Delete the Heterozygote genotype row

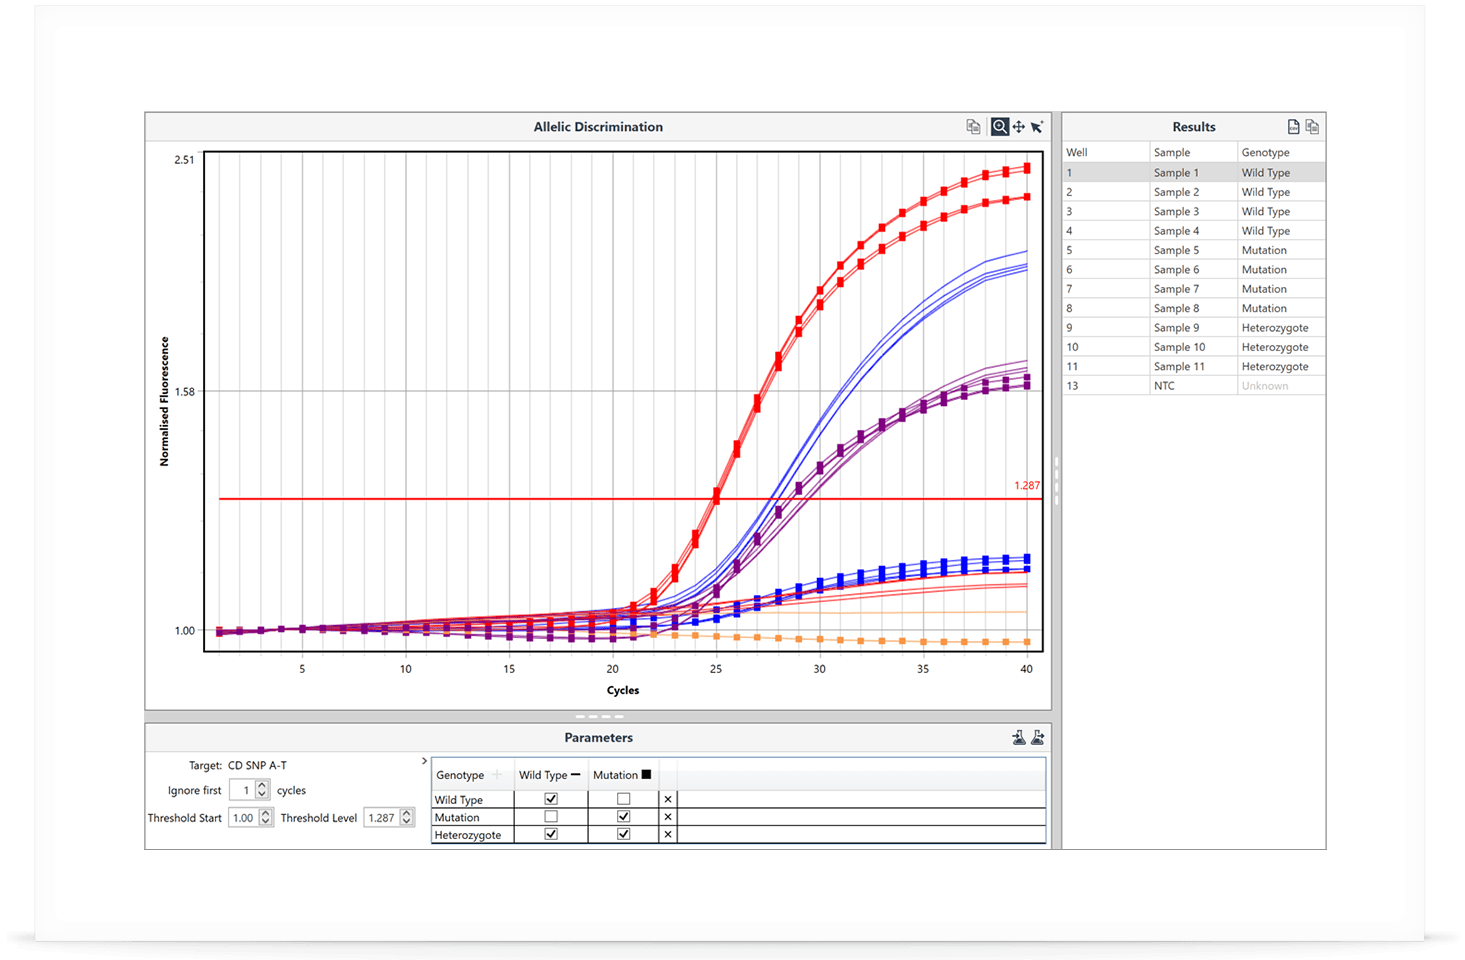[668, 834]
